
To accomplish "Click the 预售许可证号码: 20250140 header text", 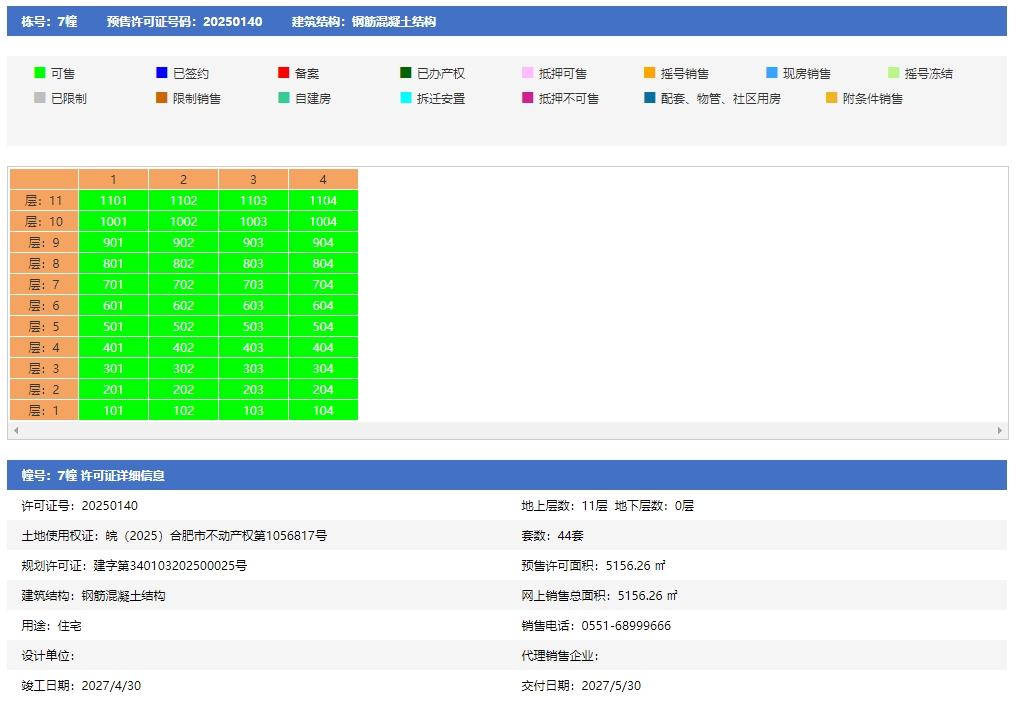I will point(185,21).
